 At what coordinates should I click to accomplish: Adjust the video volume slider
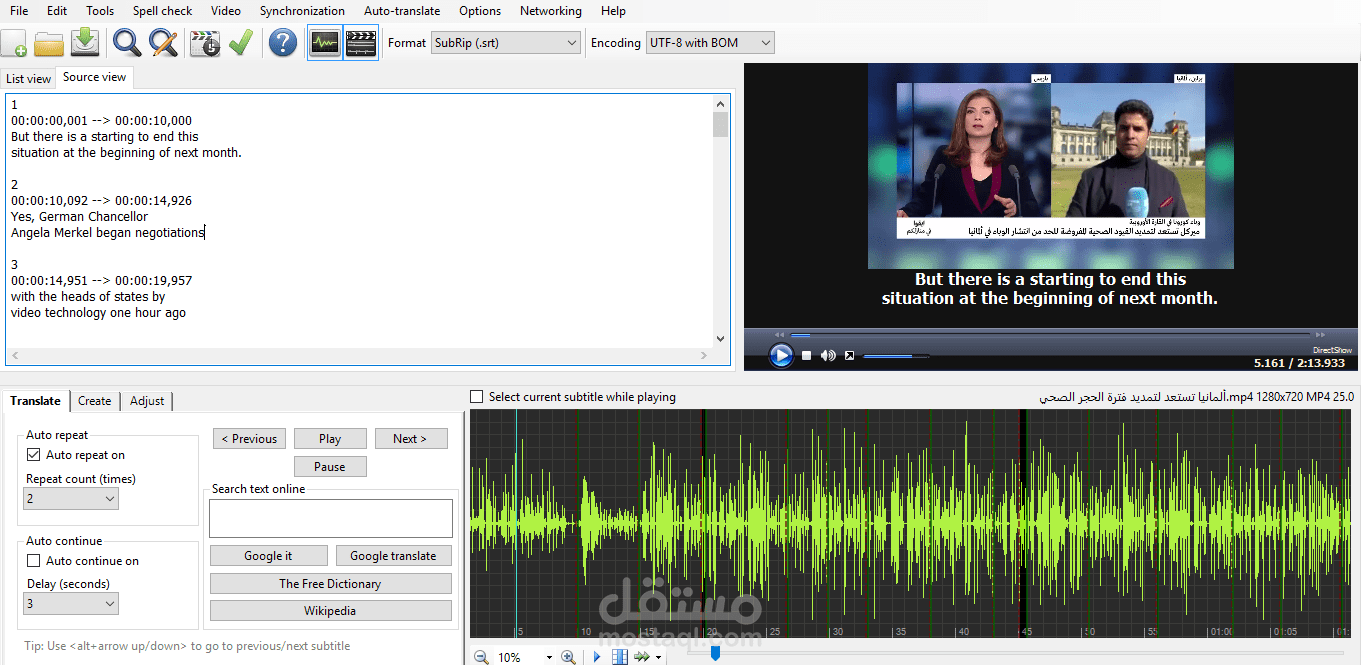[x=896, y=356]
